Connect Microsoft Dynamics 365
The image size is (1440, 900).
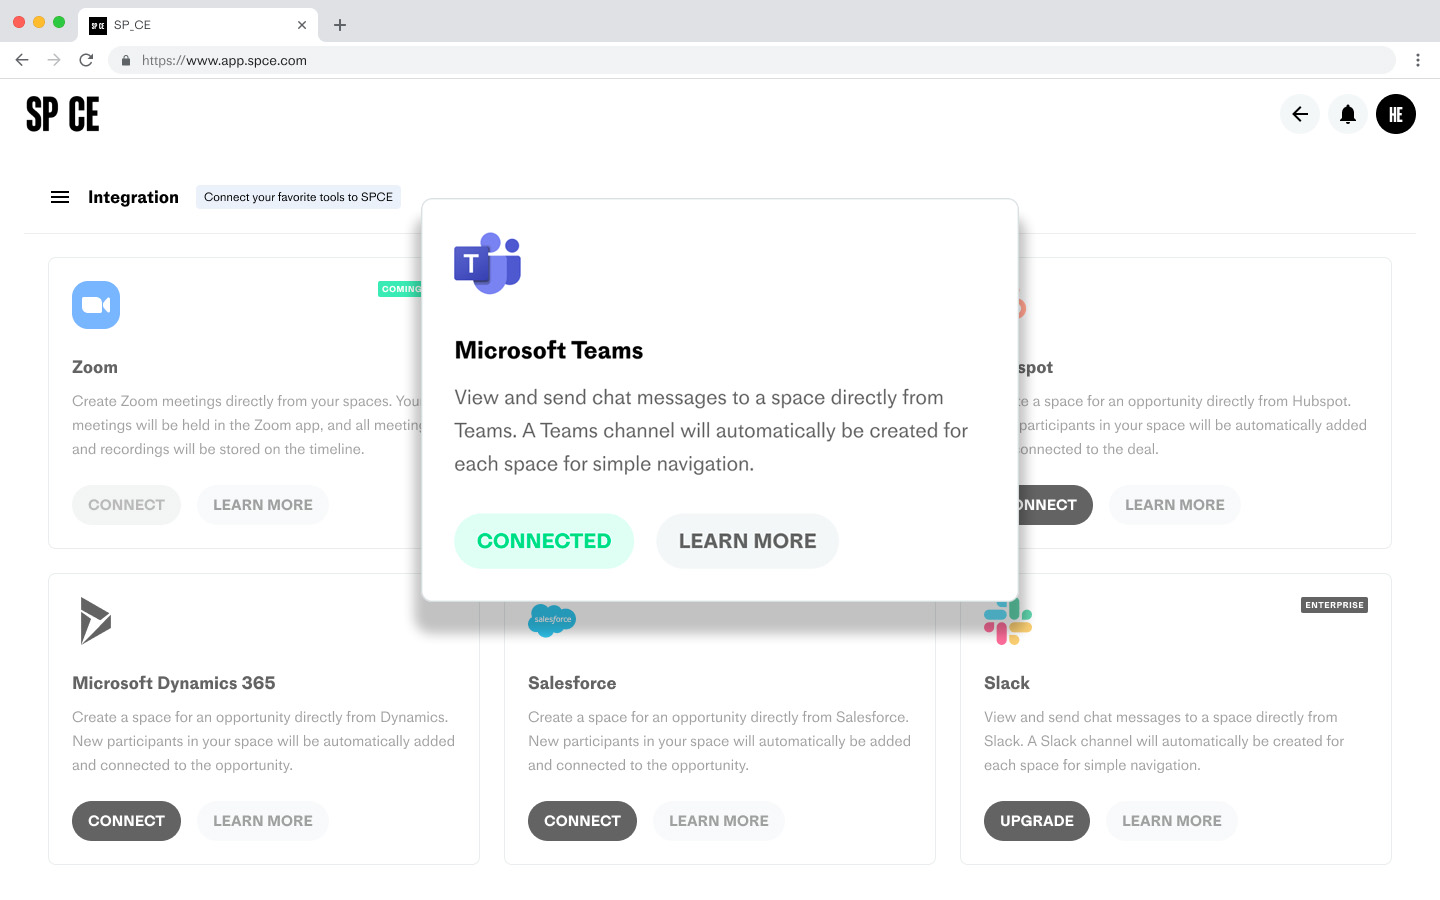126,821
